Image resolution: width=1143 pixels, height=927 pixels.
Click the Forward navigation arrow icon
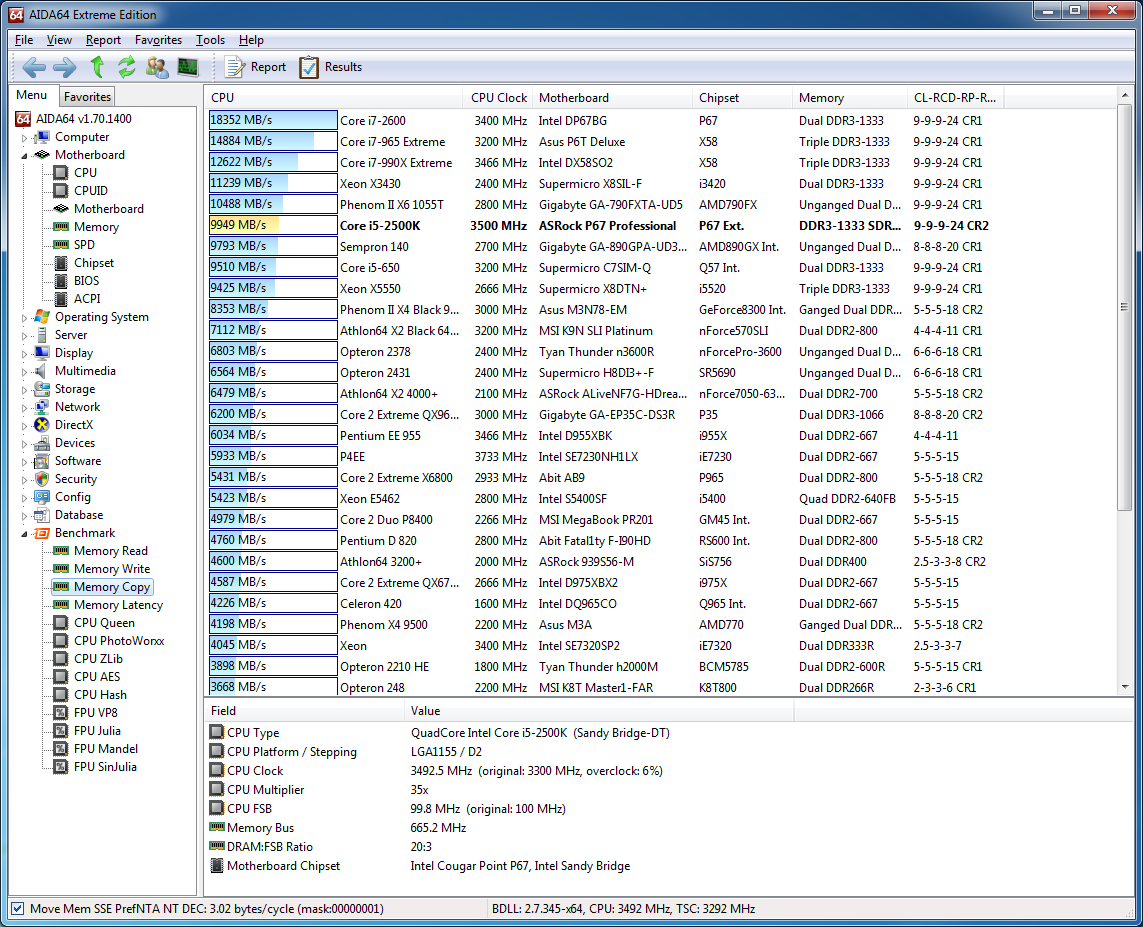pyautogui.click(x=65, y=67)
